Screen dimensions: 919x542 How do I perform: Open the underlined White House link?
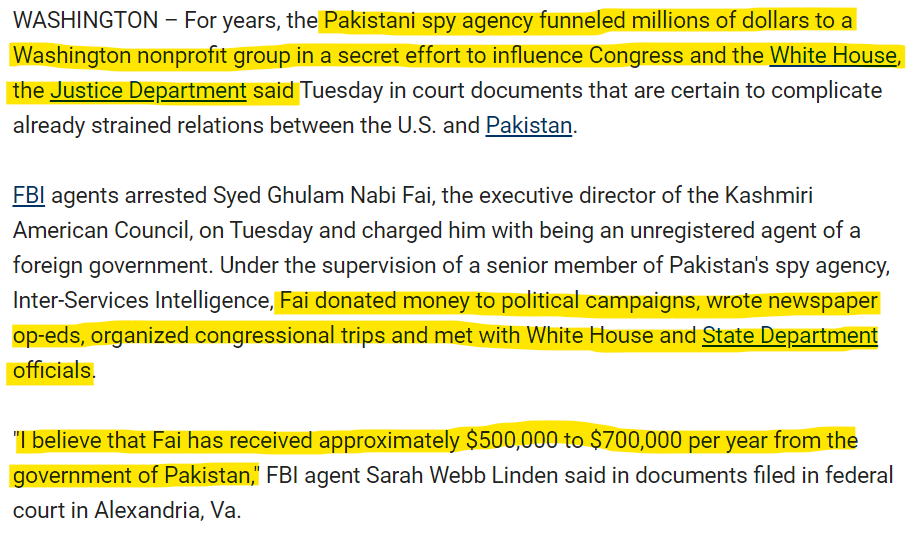(x=833, y=55)
